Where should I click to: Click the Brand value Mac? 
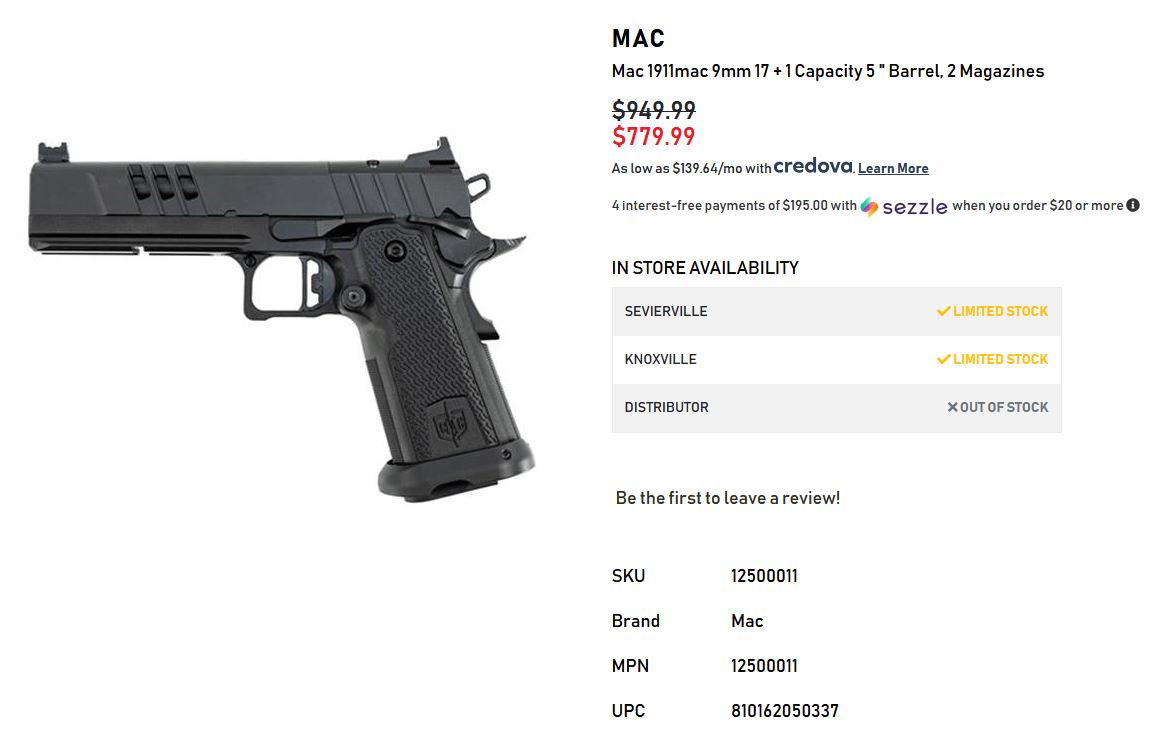[x=747, y=621]
